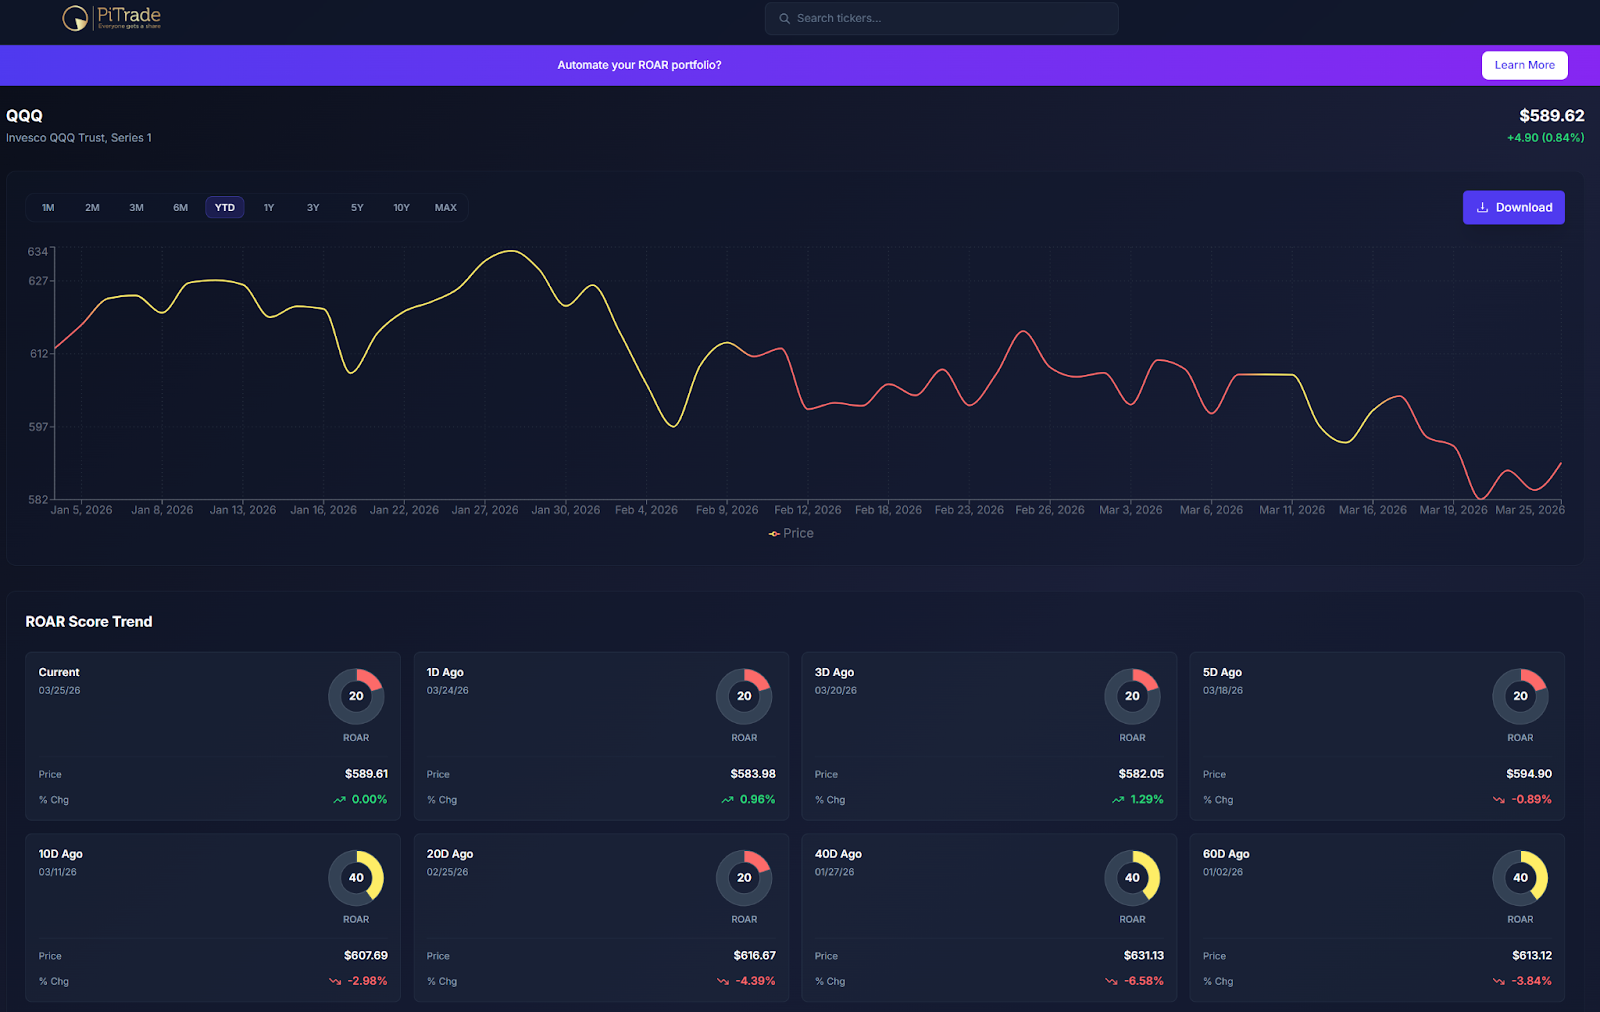1600x1012 pixels.
Task: Select the ROAR gauge on the 5D Ago card
Action: coord(1520,696)
